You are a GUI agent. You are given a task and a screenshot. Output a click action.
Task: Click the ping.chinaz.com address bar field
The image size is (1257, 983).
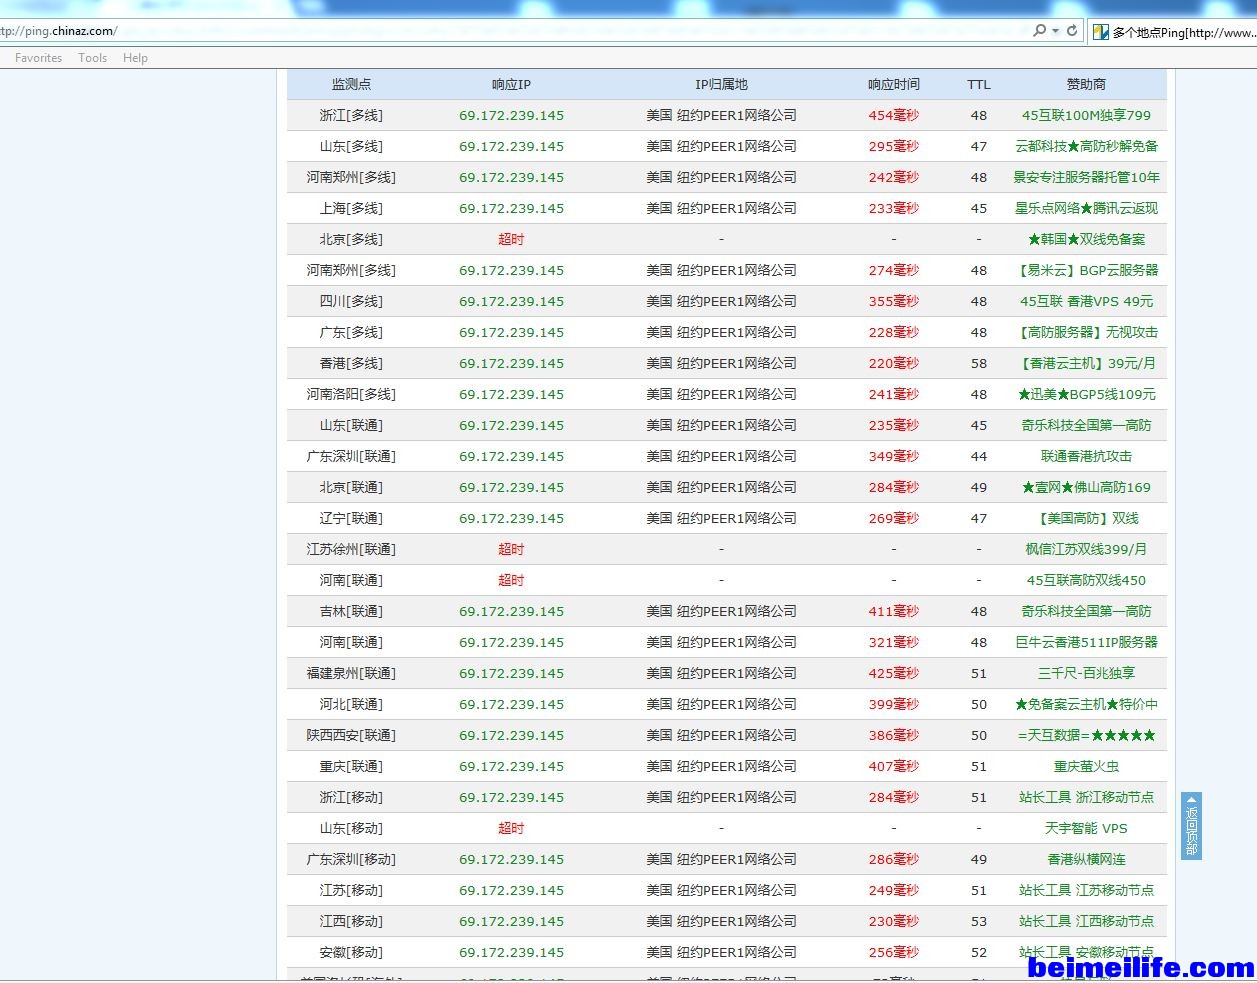click(500, 31)
